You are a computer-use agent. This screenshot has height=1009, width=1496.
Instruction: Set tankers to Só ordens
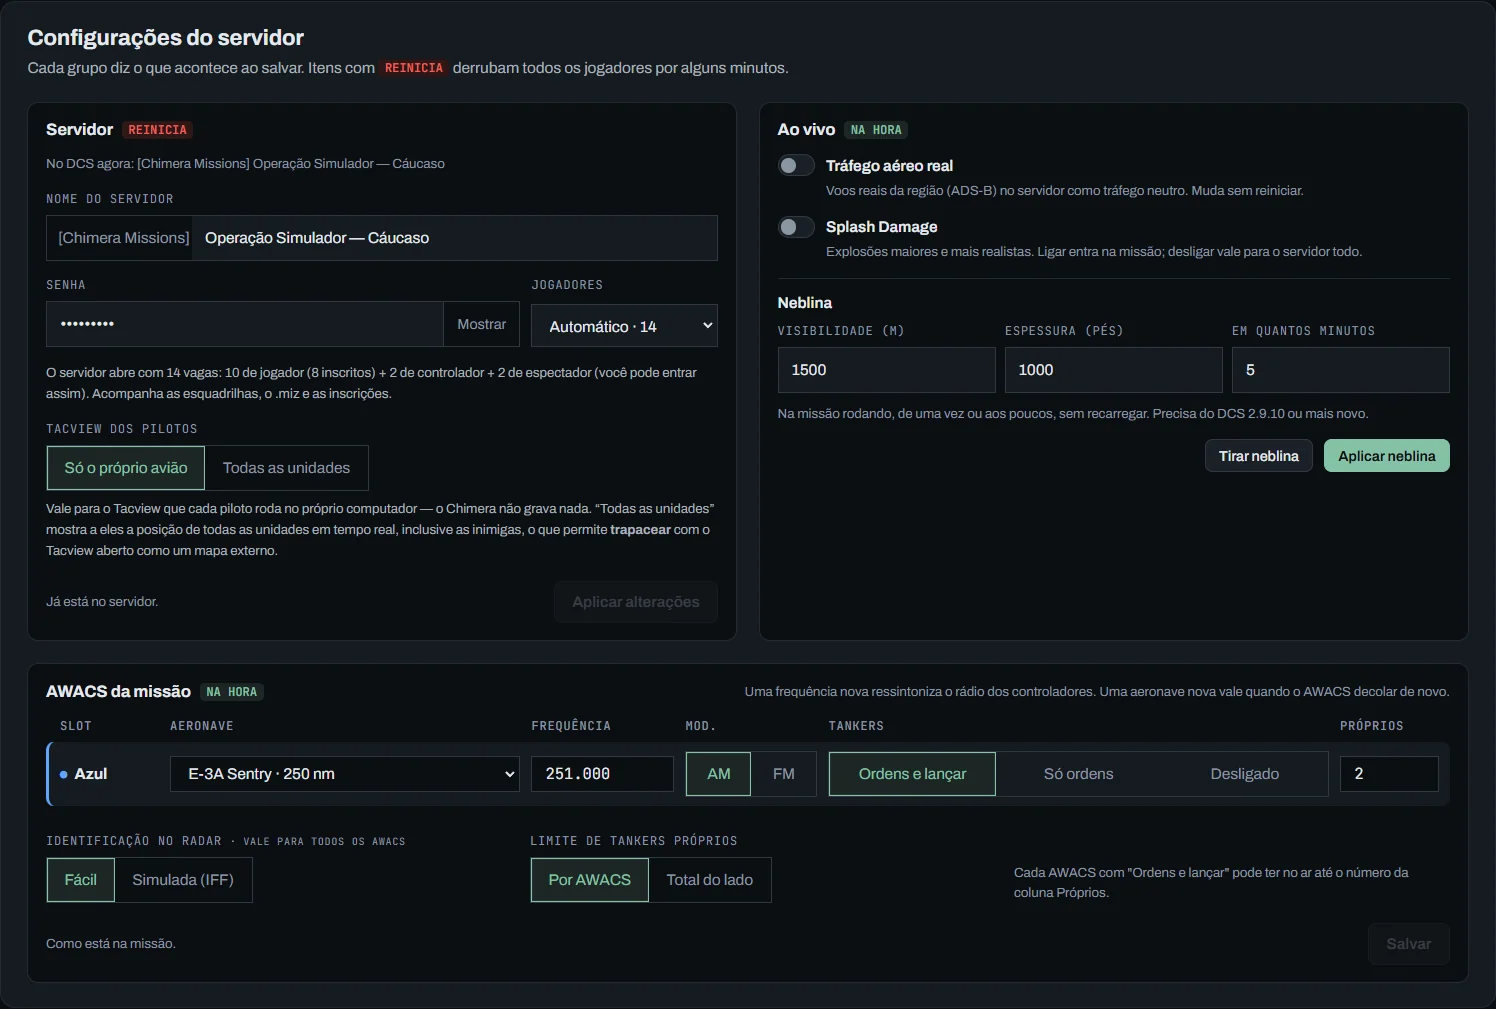(1078, 774)
